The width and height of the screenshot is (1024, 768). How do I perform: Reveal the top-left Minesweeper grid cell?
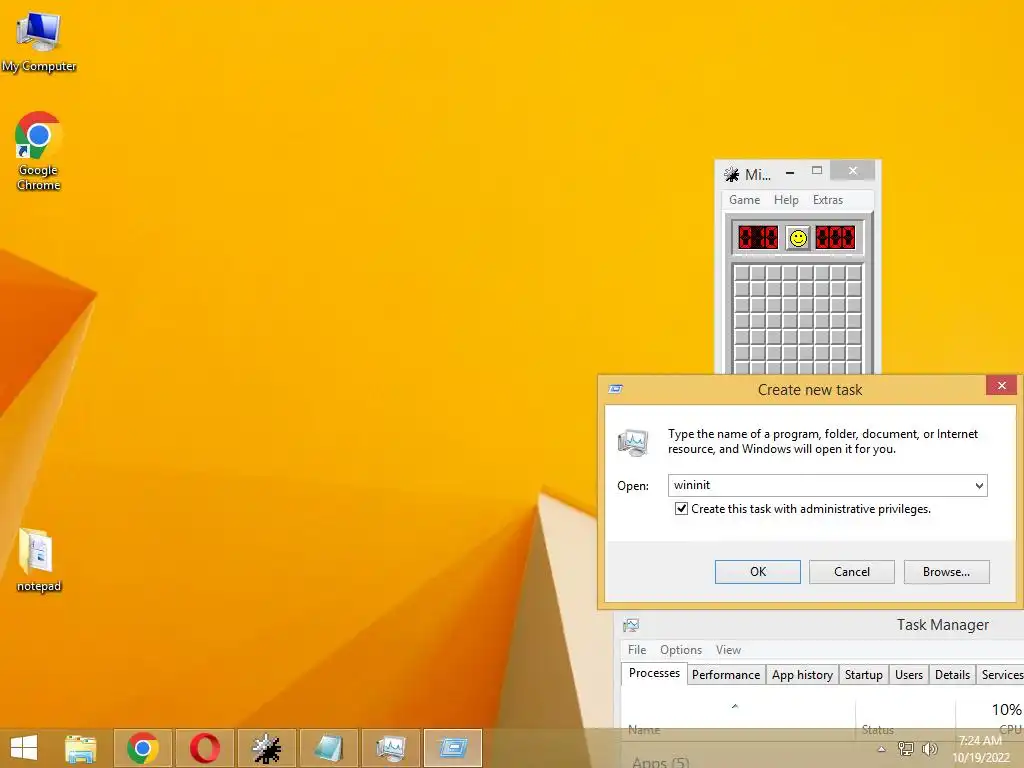[741, 273]
